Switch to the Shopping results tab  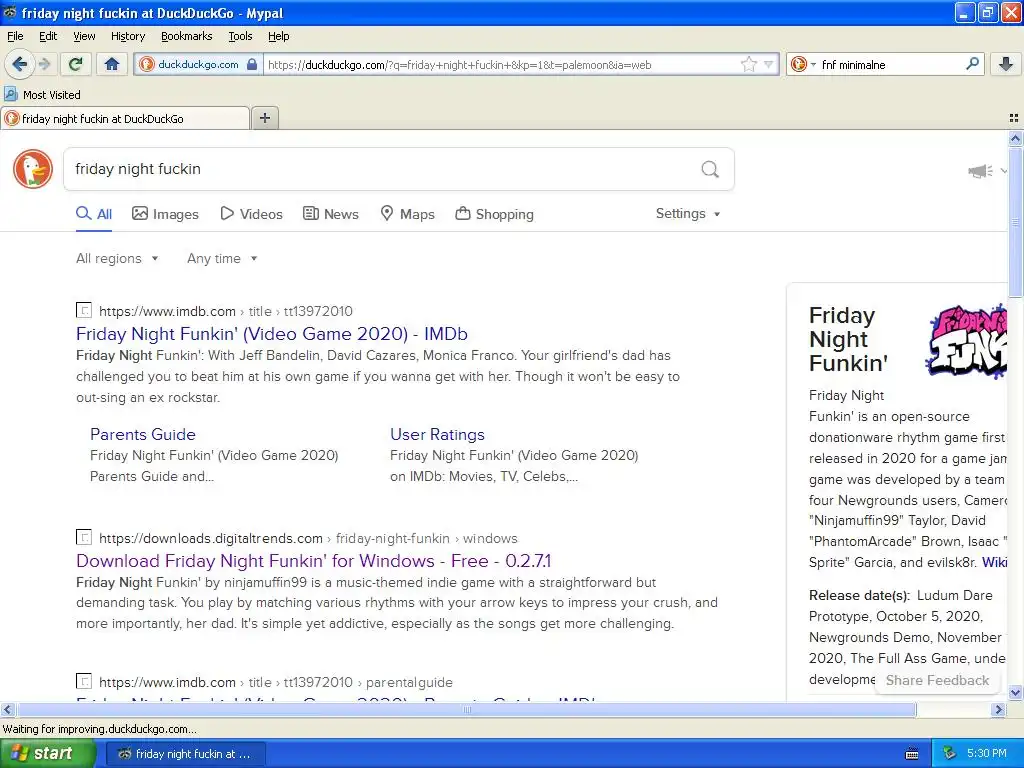point(494,214)
